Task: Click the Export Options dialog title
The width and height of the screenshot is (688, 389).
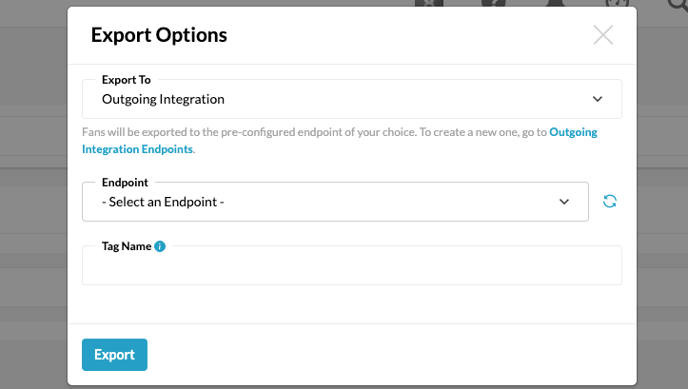Action: [x=159, y=35]
